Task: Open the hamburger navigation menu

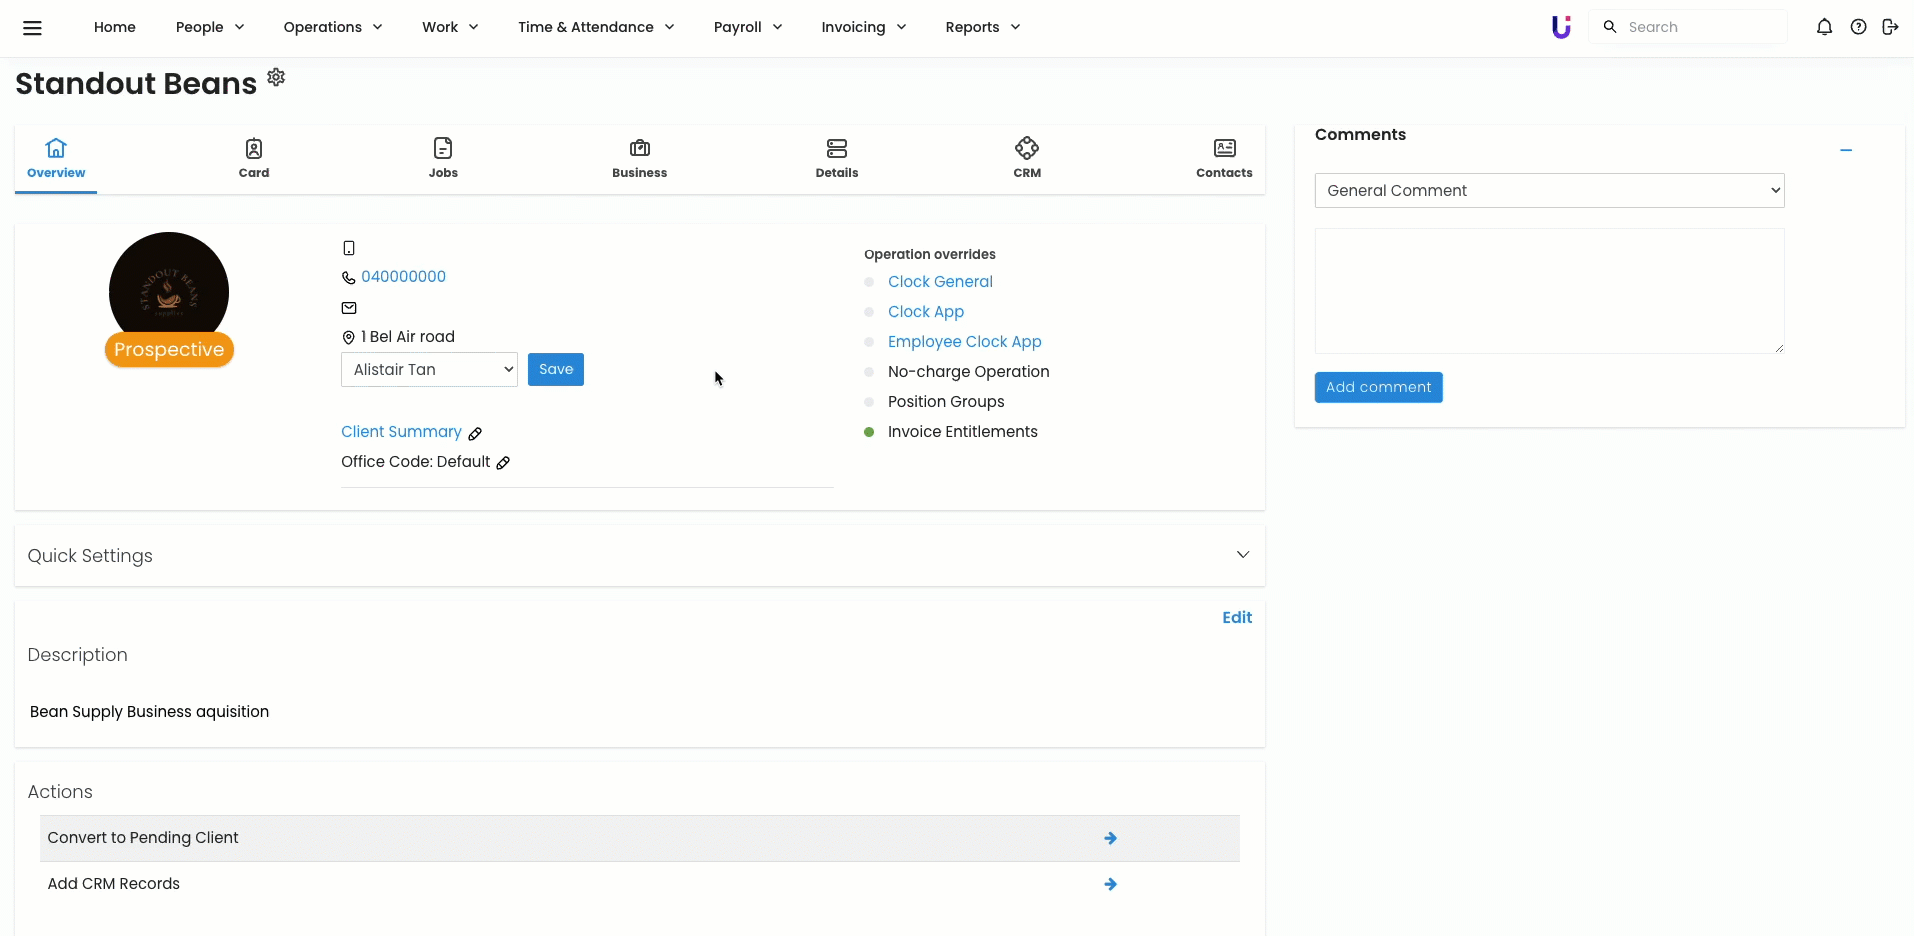Action: [x=32, y=28]
